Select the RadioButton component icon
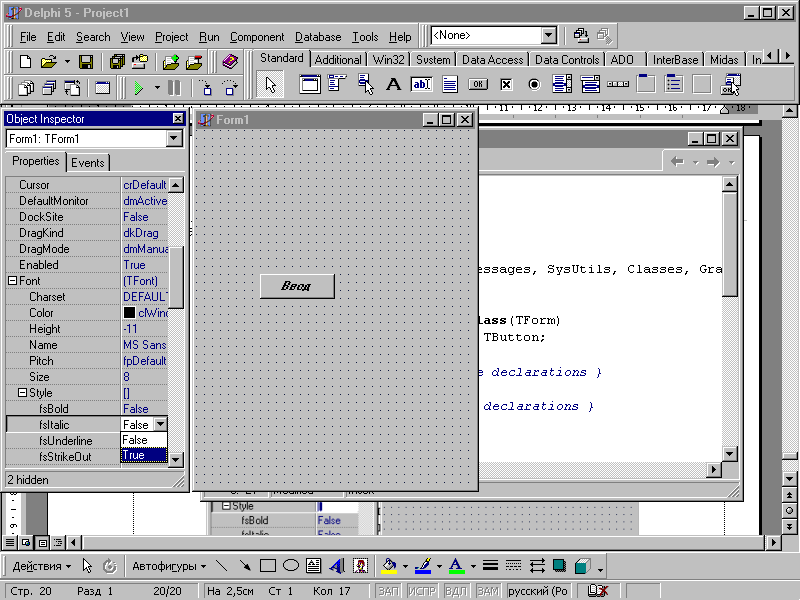 point(534,84)
